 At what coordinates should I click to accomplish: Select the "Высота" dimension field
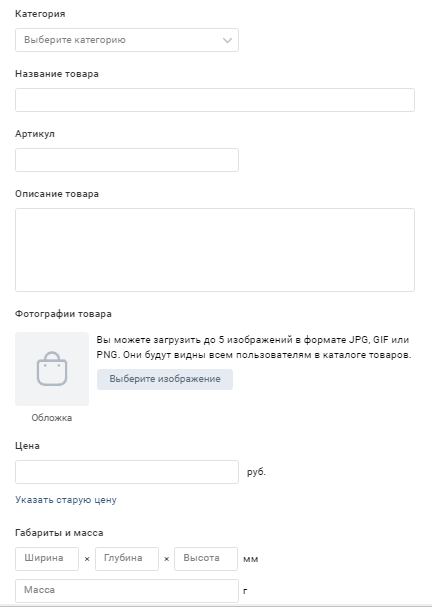pyautogui.click(x=206, y=559)
